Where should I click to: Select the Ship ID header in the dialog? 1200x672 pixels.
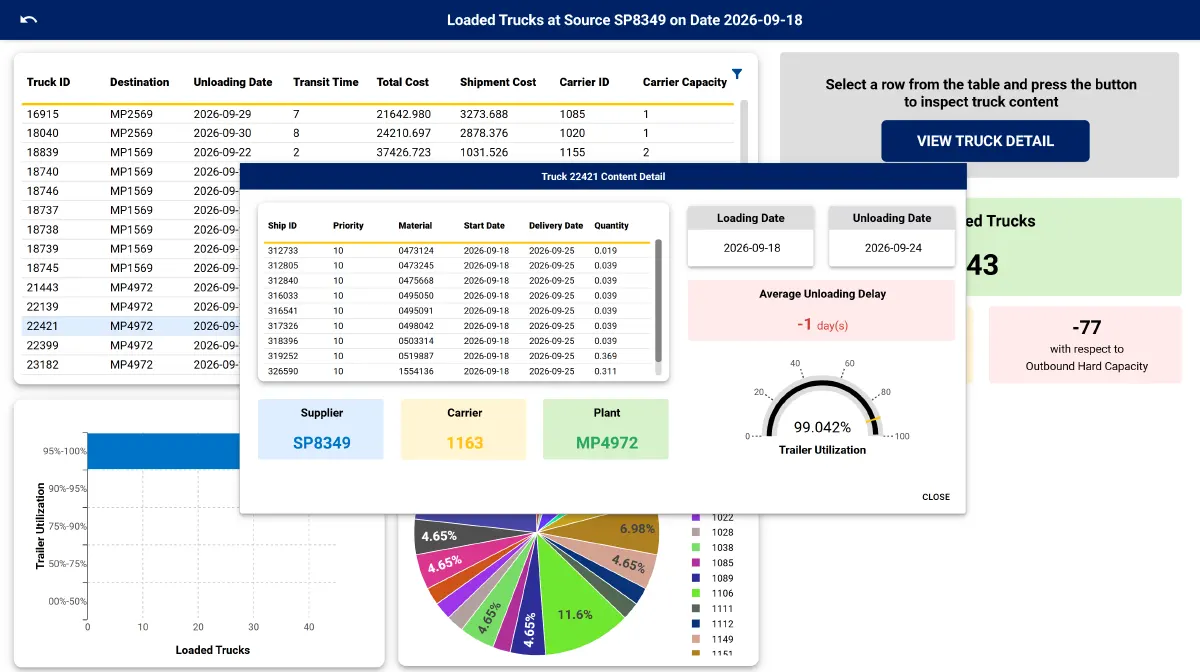point(282,226)
